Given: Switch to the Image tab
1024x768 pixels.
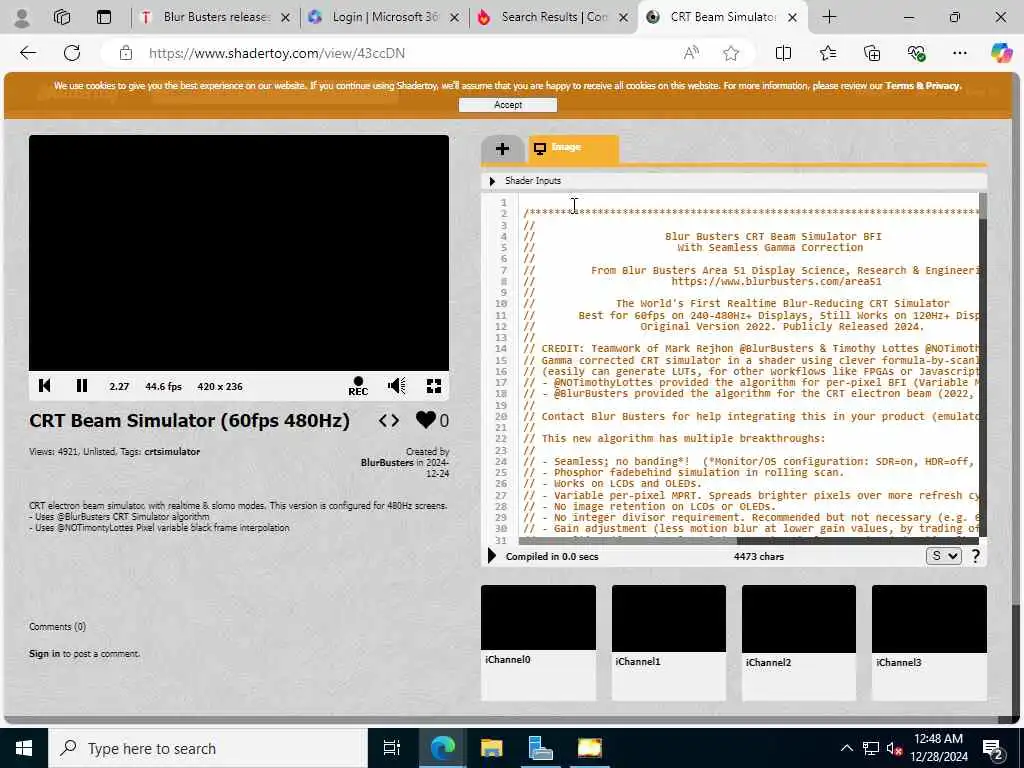Looking at the screenshot, I should click(573, 148).
